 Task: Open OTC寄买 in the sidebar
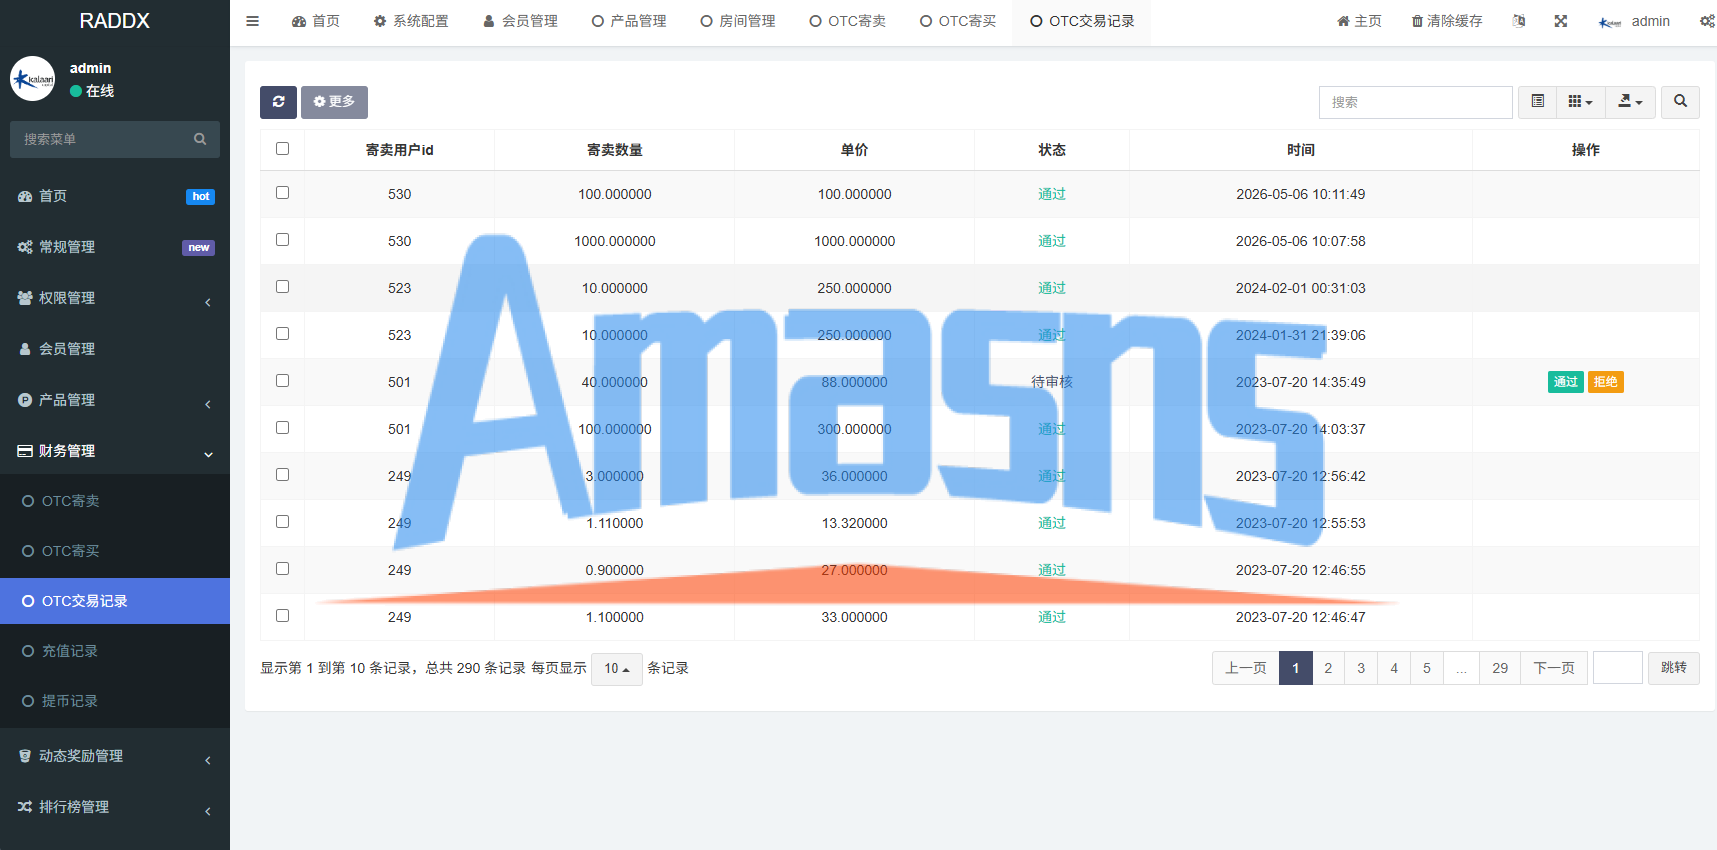[115, 551]
